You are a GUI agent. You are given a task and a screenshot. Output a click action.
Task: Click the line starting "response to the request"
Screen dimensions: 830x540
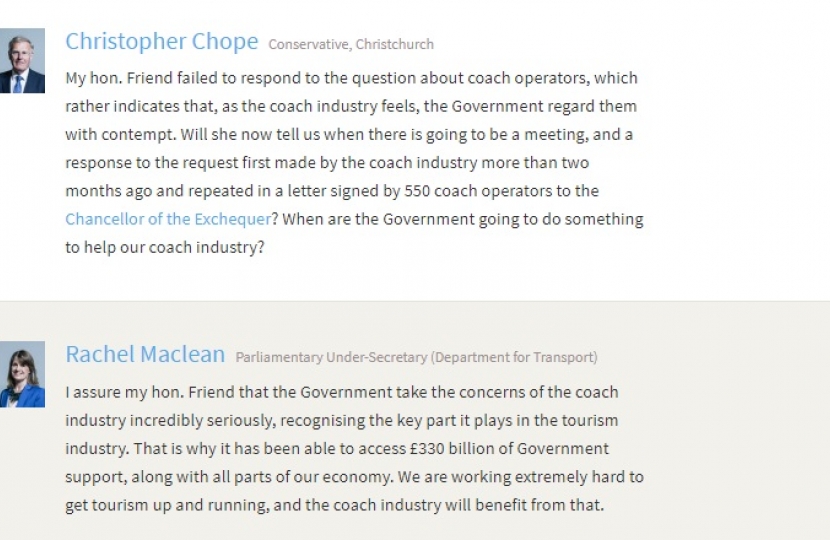pyautogui.click(x=327, y=162)
